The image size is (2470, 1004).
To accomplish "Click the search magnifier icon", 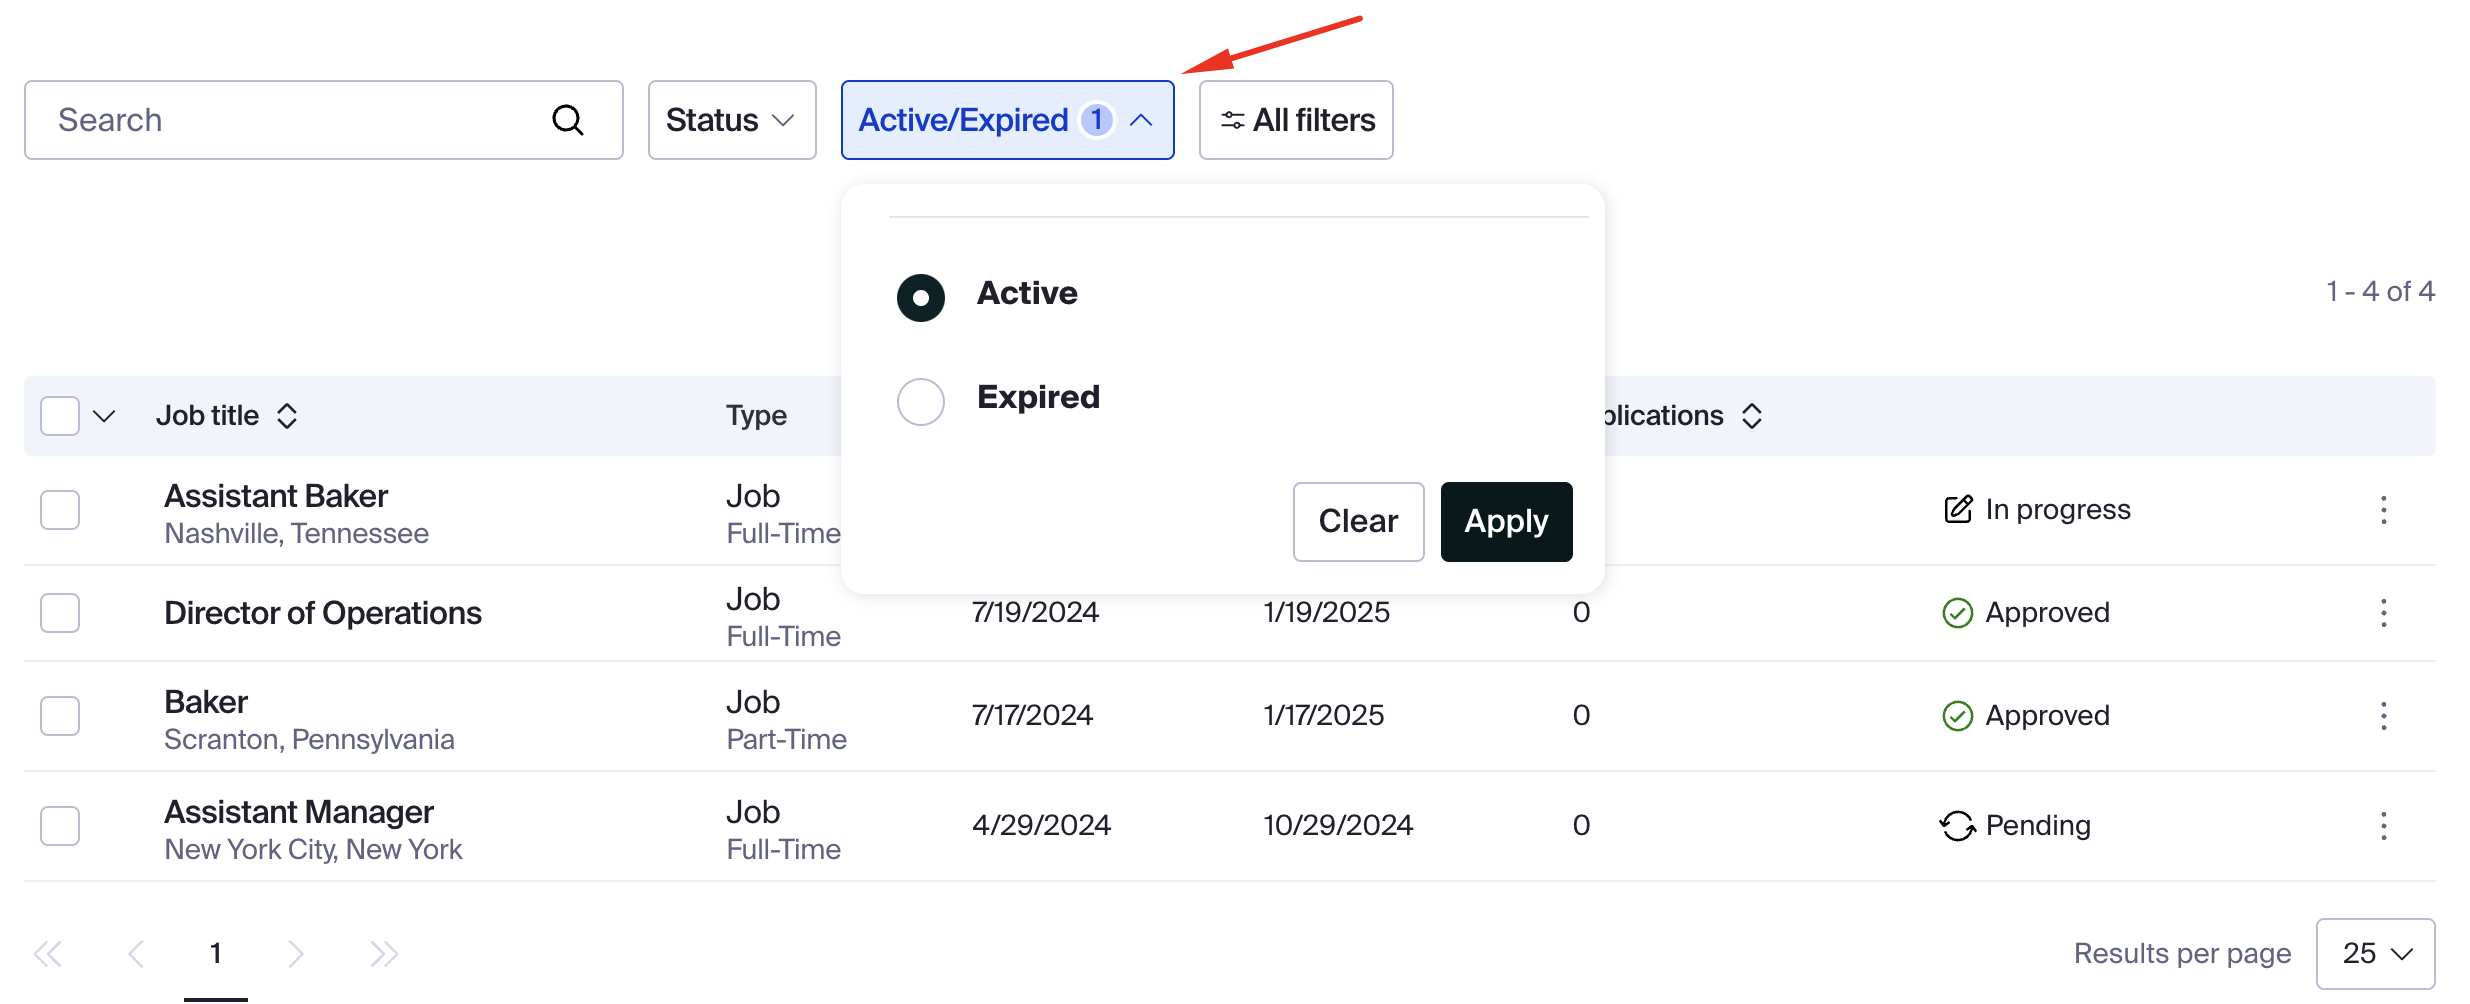I will (x=567, y=119).
